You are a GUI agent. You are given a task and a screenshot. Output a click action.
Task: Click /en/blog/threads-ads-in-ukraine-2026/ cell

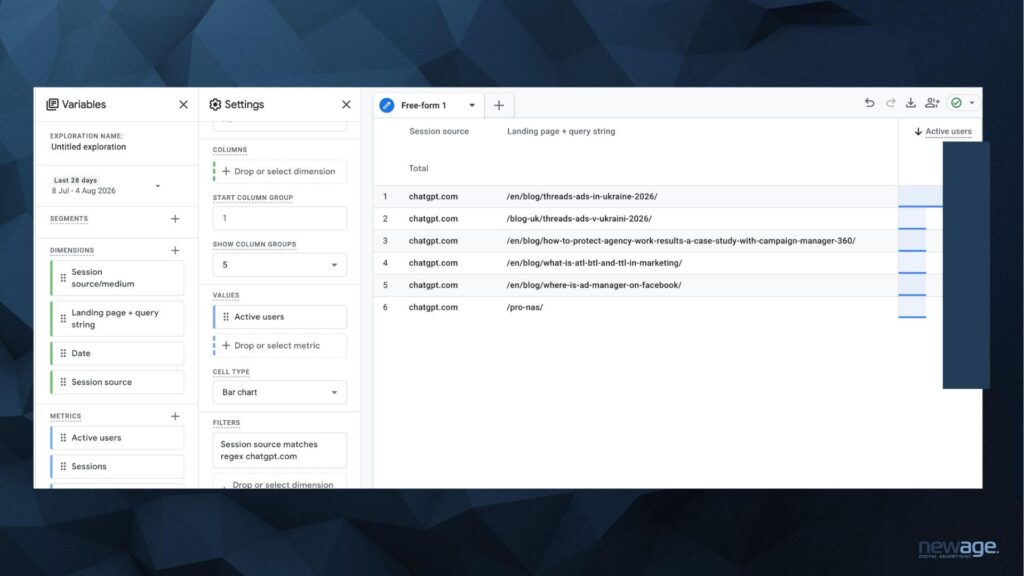582,197
